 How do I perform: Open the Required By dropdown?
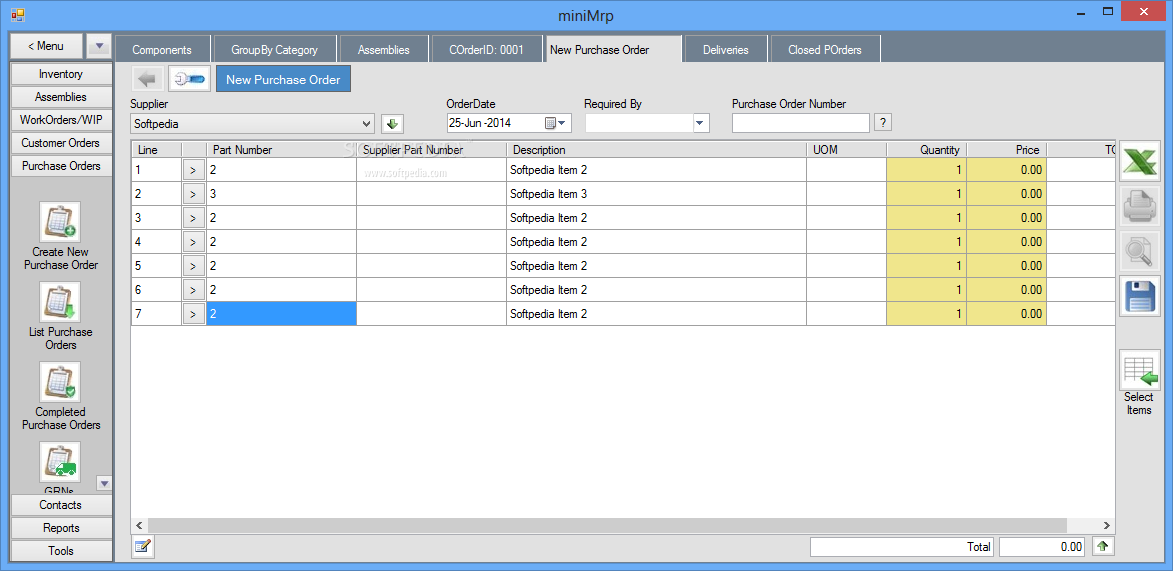click(700, 123)
